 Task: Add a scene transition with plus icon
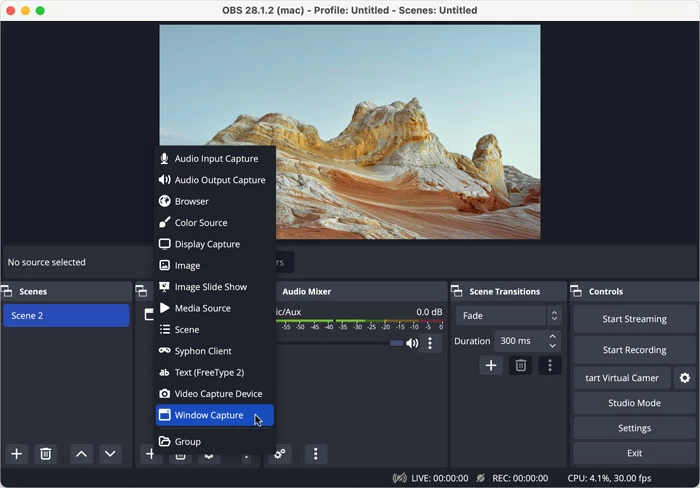[491, 366]
